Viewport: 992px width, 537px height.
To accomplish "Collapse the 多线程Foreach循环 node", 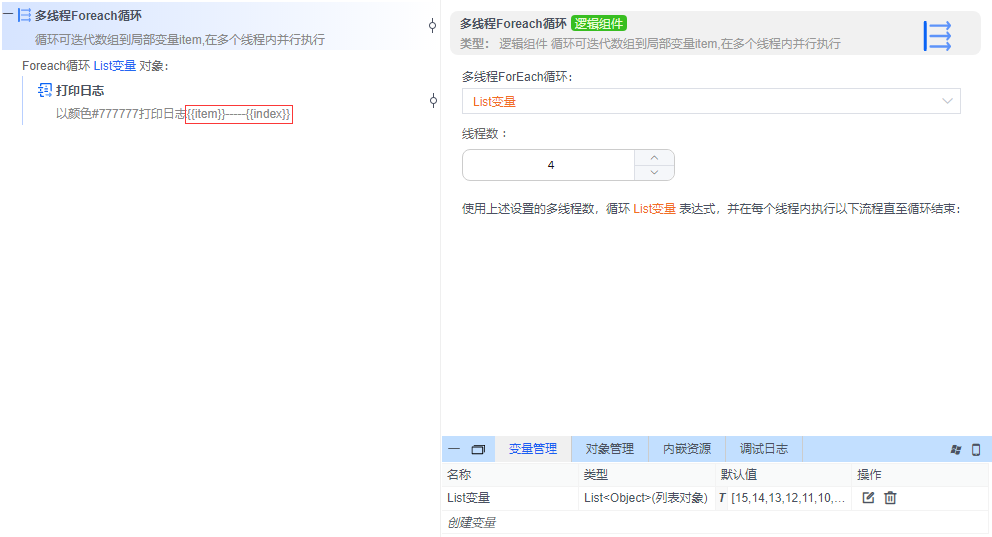I will [8, 13].
